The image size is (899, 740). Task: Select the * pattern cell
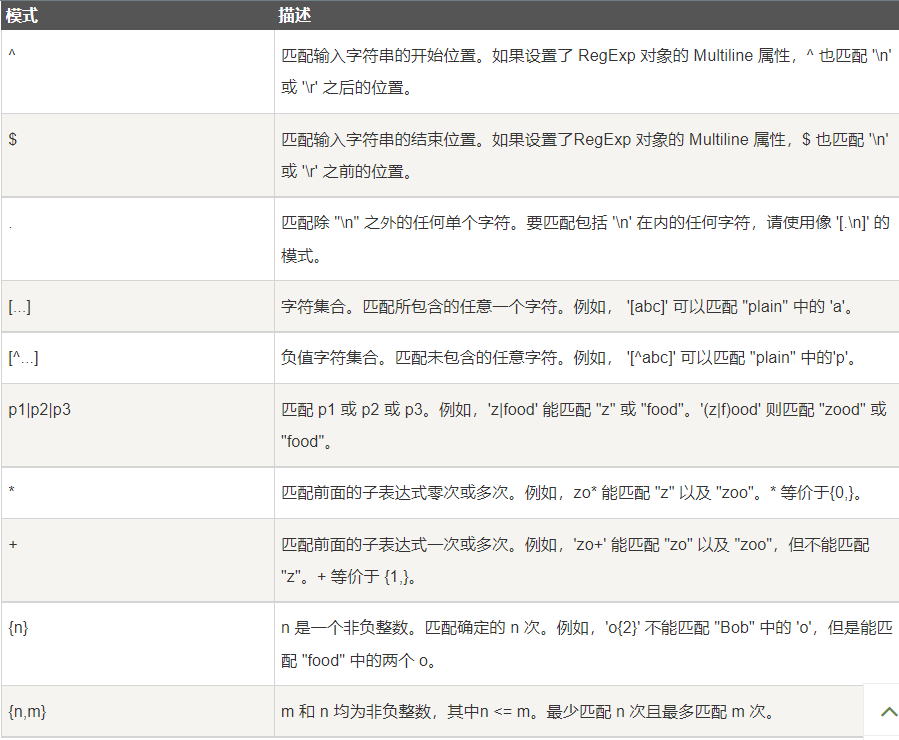click(x=138, y=493)
